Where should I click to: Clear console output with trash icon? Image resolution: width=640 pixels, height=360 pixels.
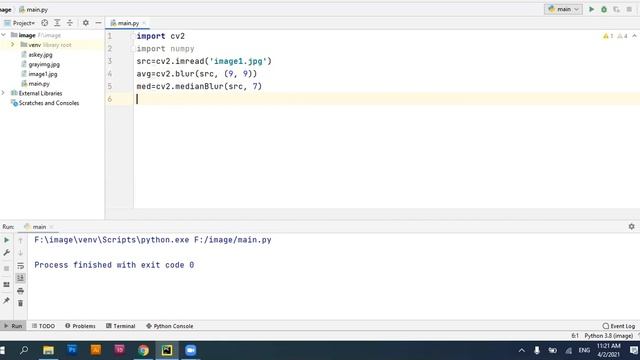pos(20,303)
